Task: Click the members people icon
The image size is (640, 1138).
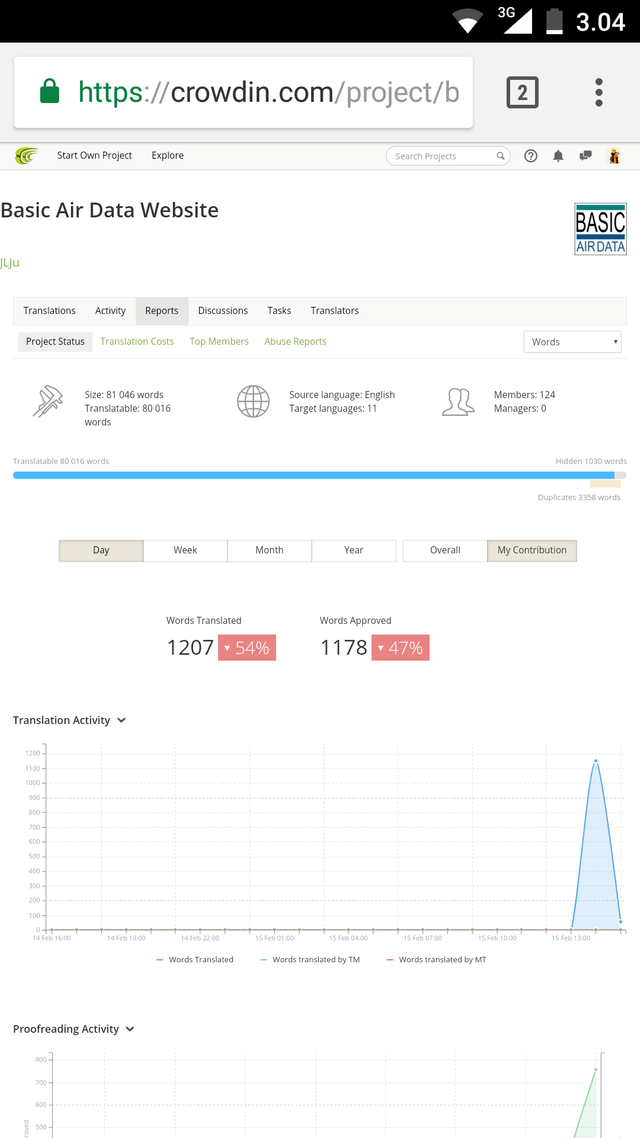Action: [x=458, y=401]
